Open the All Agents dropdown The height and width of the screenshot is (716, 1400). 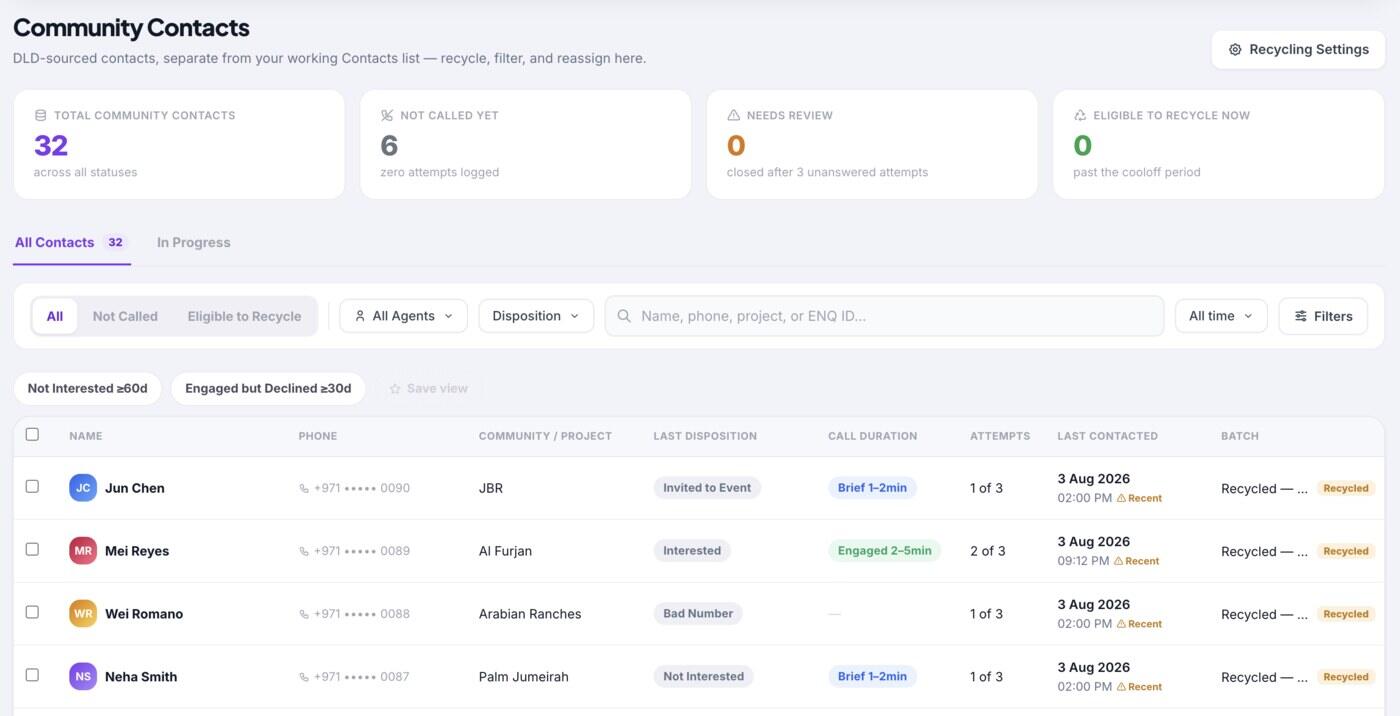coord(403,316)
